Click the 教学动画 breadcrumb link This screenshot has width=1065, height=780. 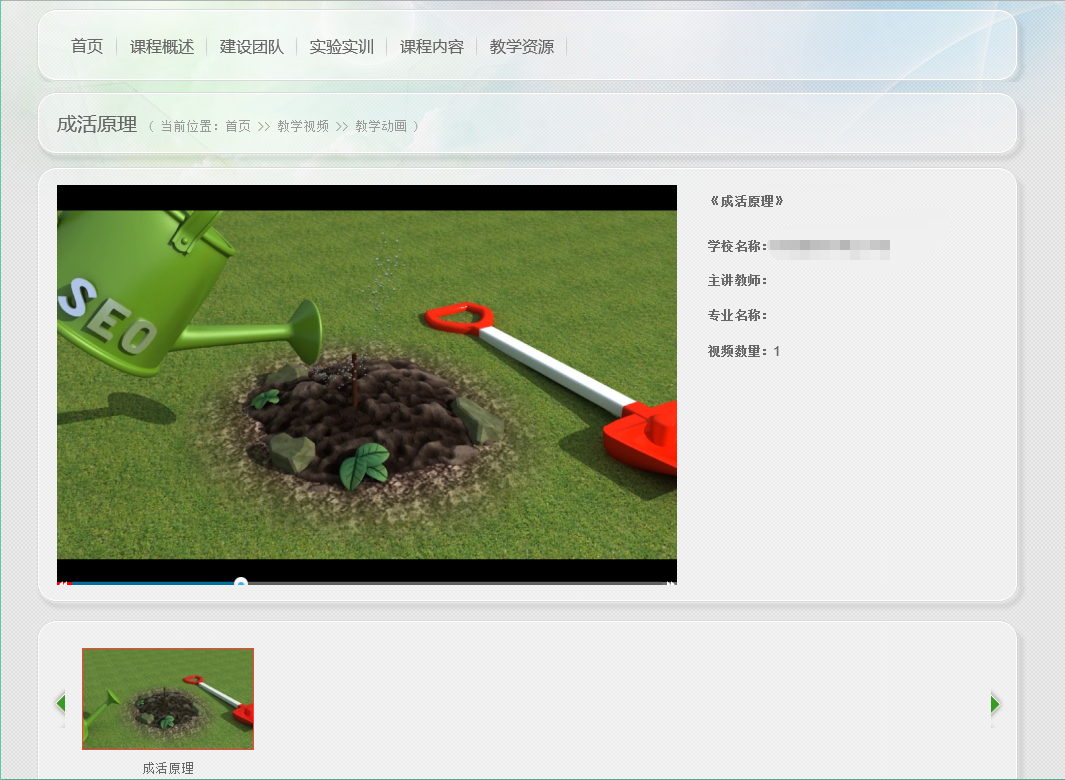pyautogui.click(x=381, y=126)
